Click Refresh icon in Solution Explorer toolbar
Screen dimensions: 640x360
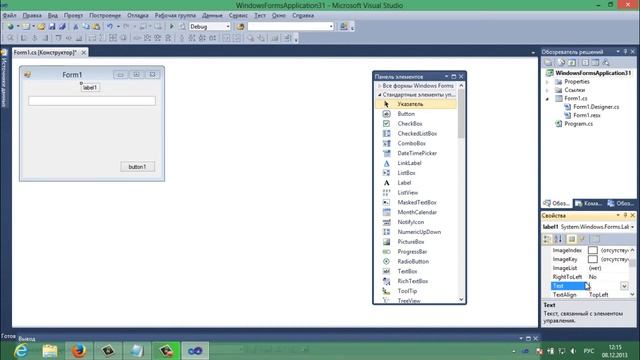(x=572, y=62)
